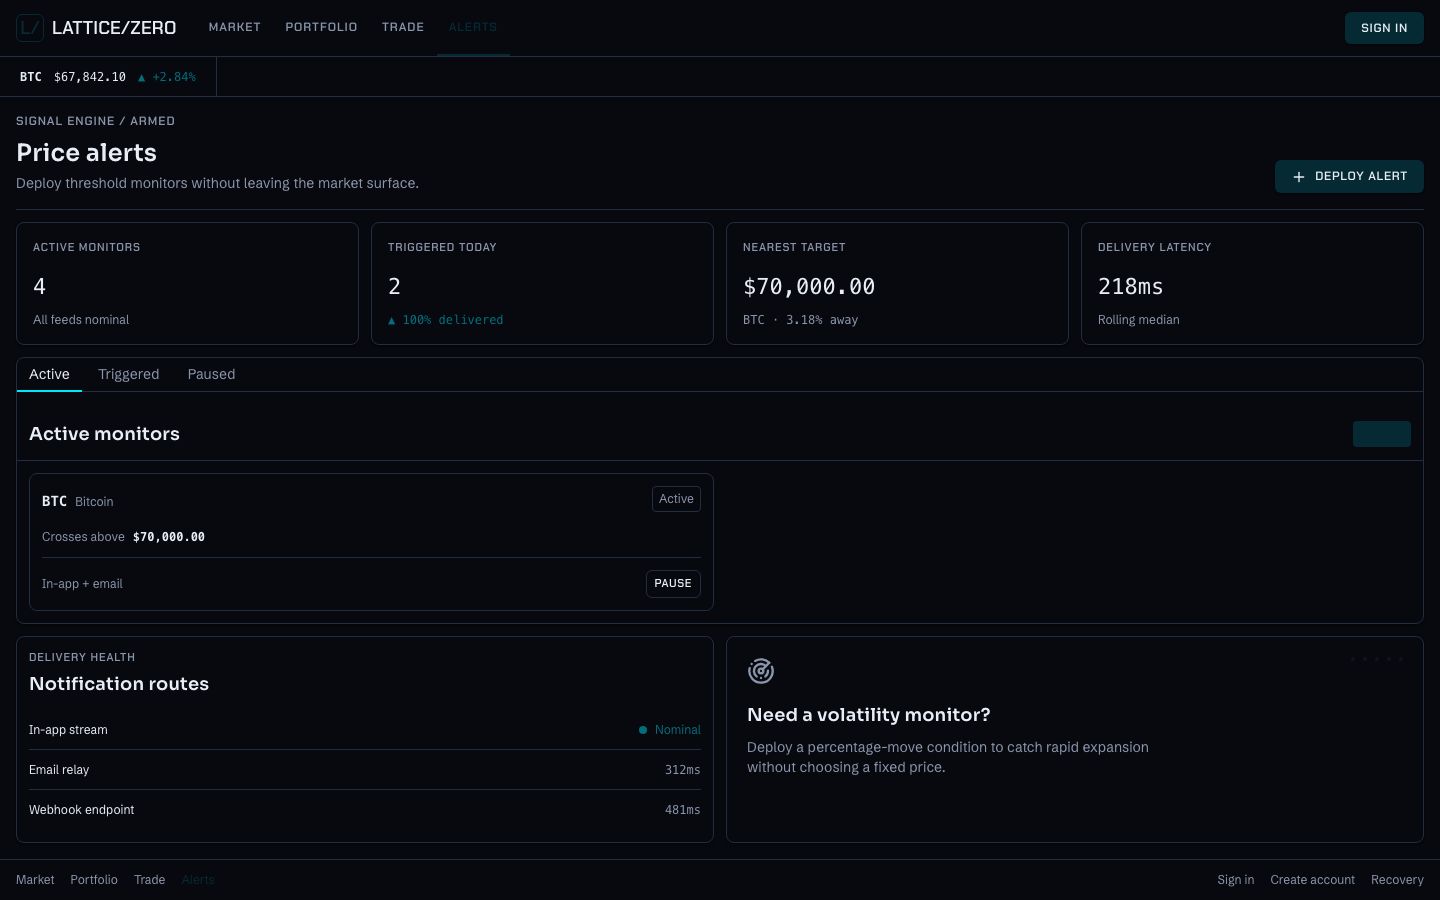This screenshot has width=1440, height=900.
Task: Click the radar target icon above volatility monitor
Action: [x=761, y=671]
